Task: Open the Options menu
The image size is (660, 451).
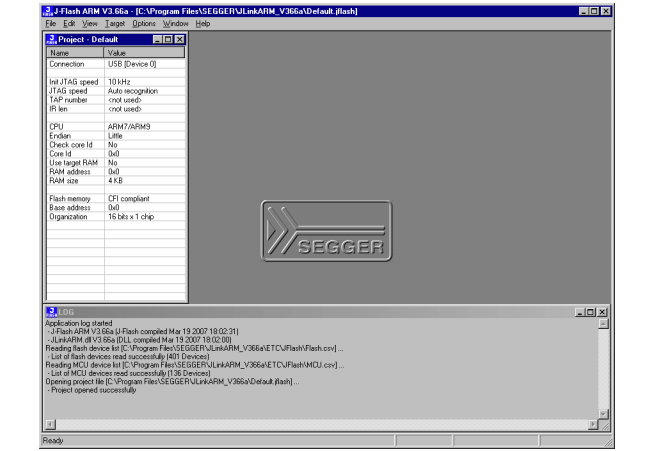Action: pos(144,24)
